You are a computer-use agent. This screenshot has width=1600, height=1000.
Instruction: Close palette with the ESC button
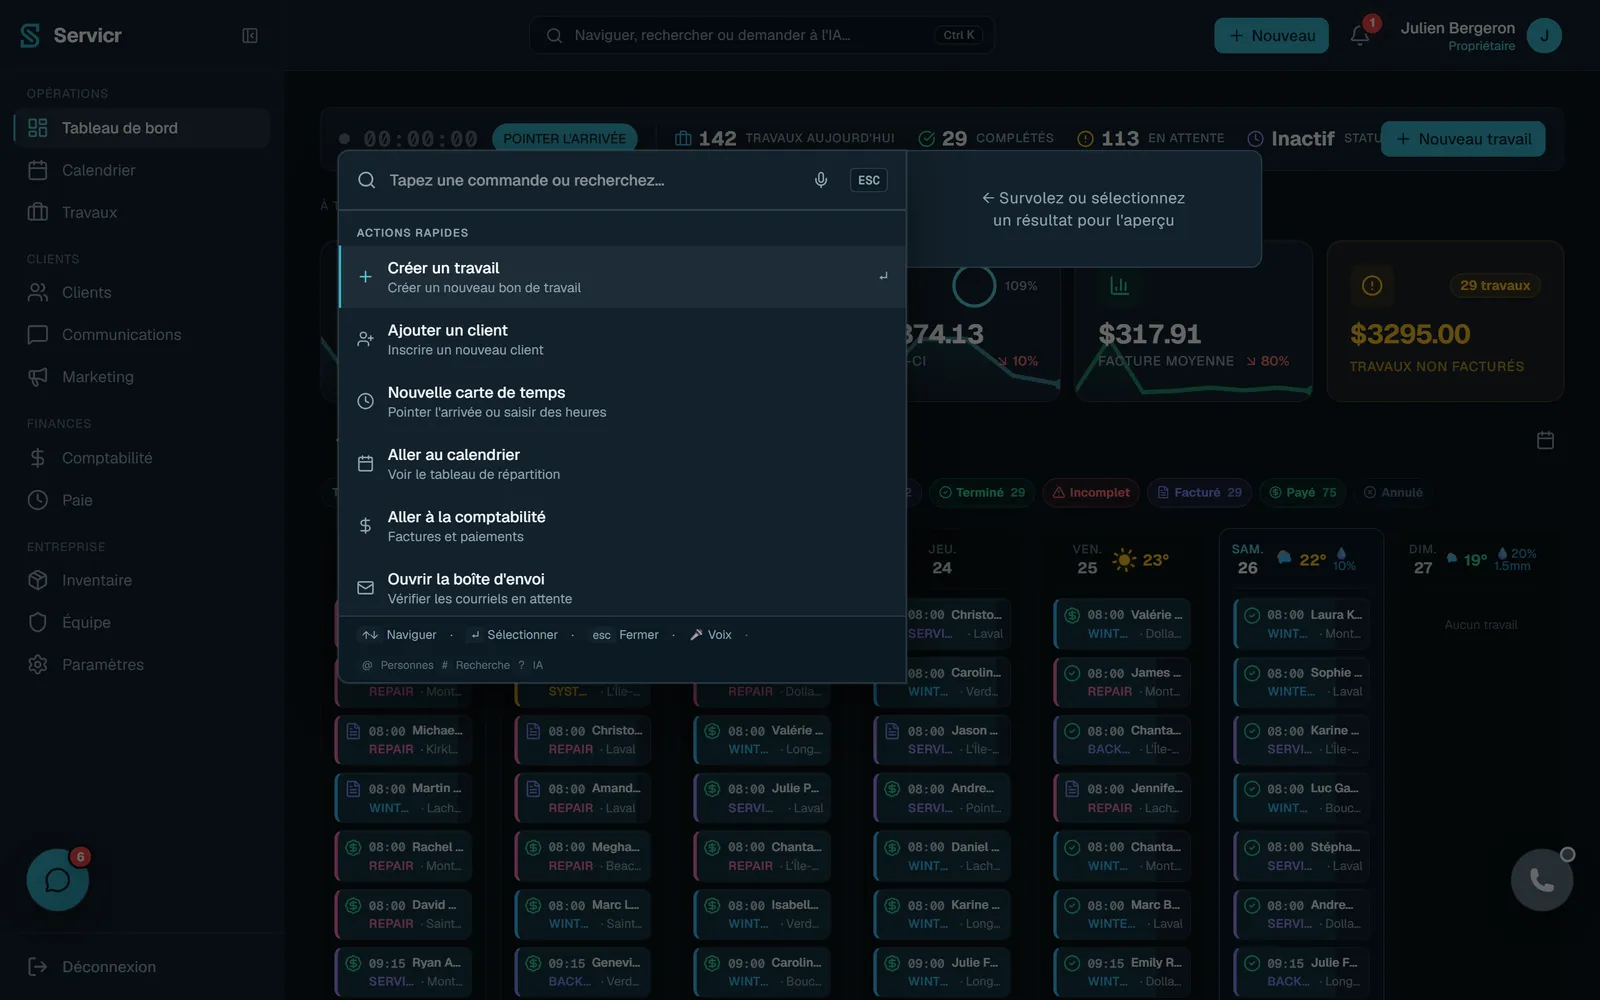(x=869, y=180)
